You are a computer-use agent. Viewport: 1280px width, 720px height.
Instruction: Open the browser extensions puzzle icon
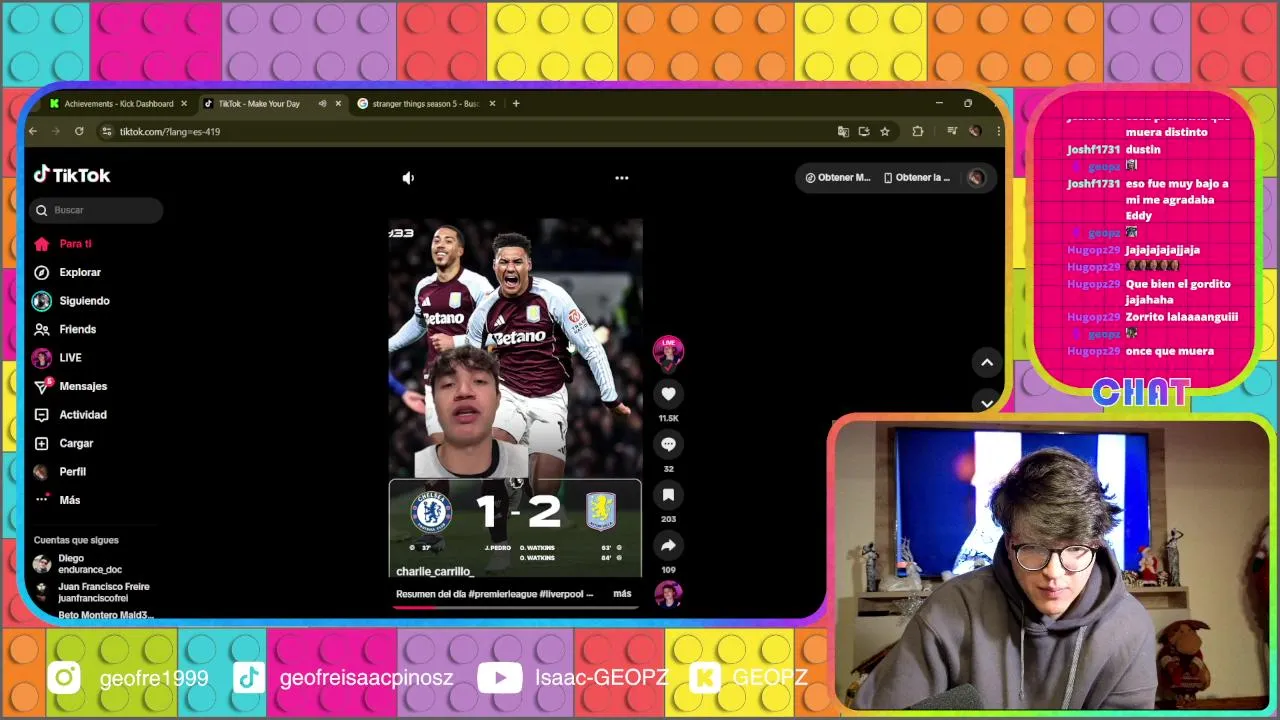click(917, 131)
